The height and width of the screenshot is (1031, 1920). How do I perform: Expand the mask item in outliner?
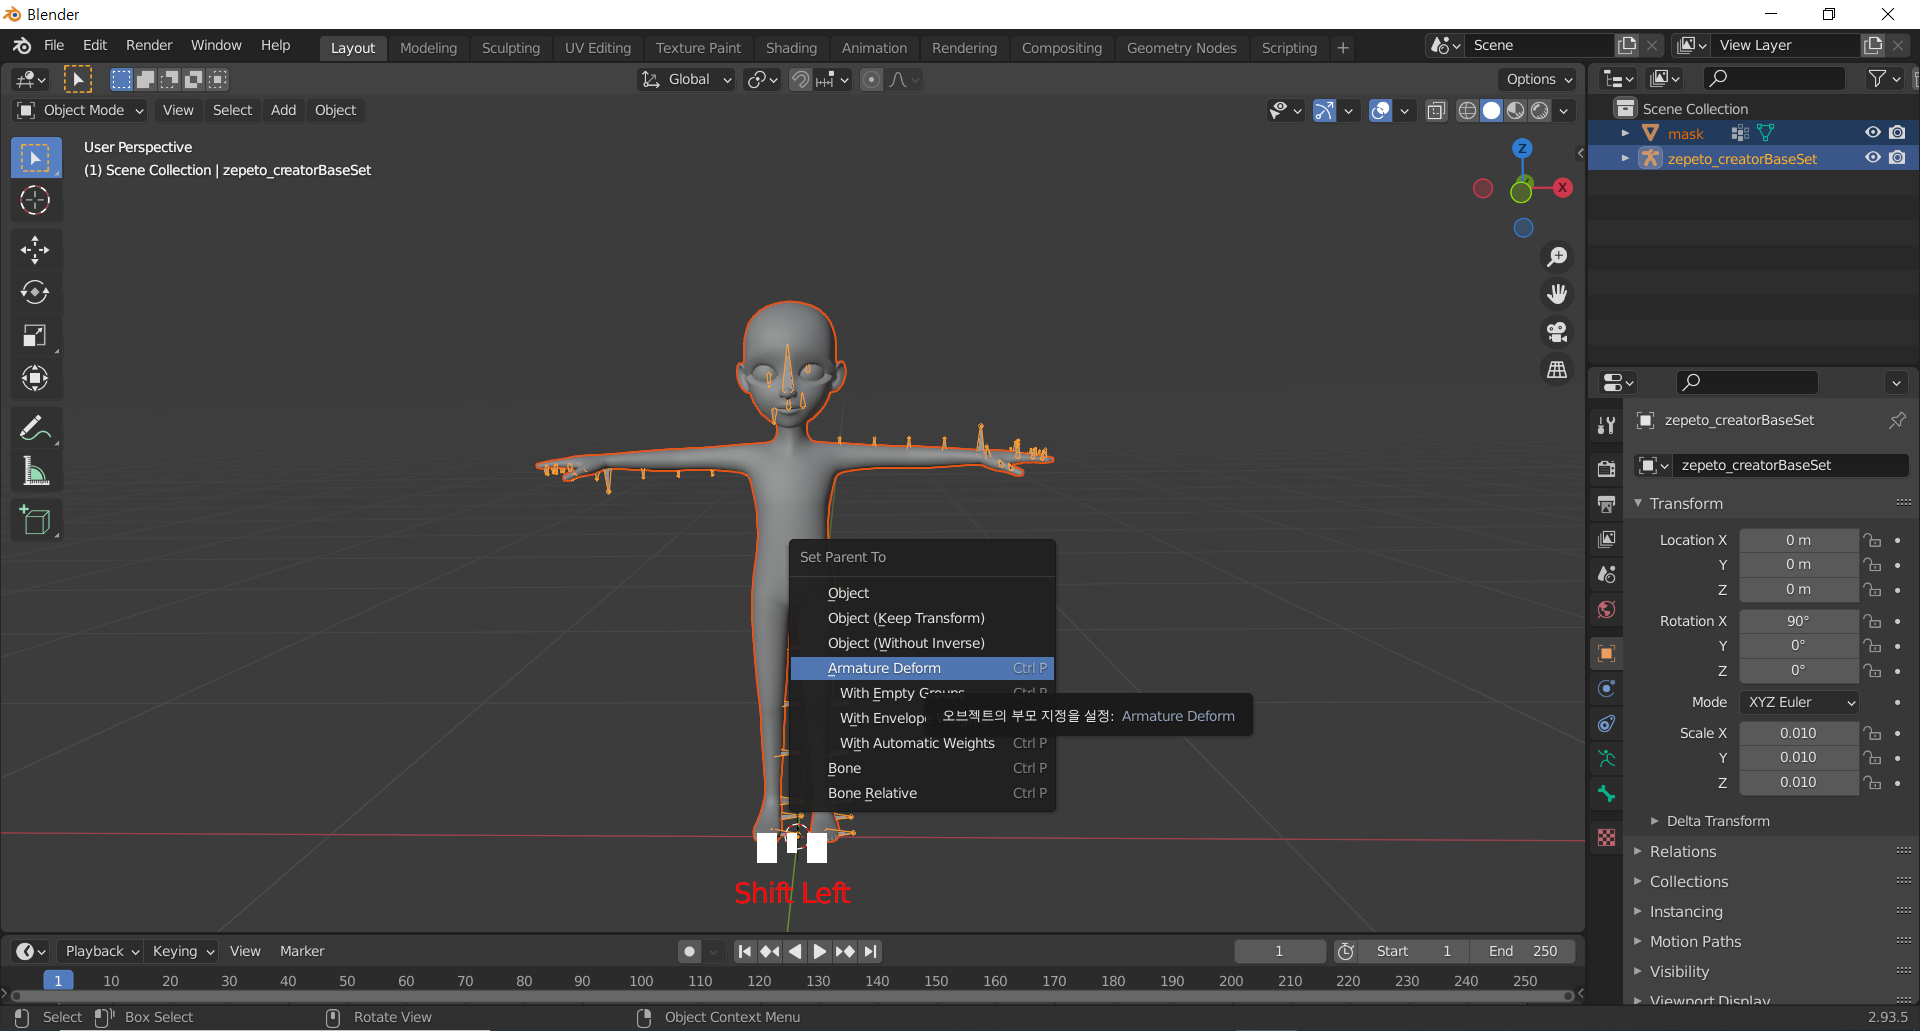tap(1625, 133)
